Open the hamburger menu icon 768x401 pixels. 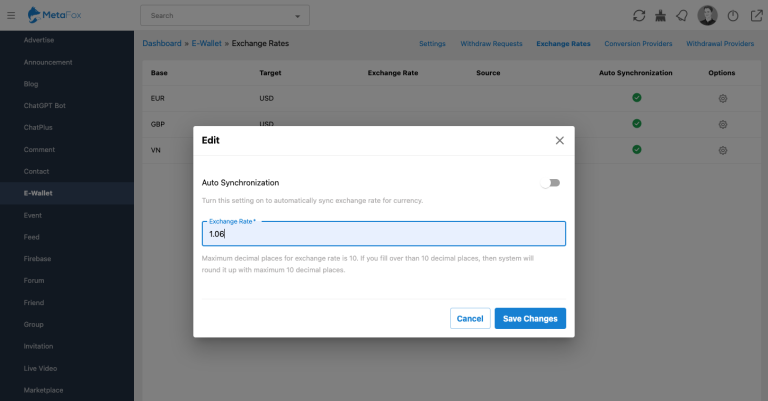point(11,16)
